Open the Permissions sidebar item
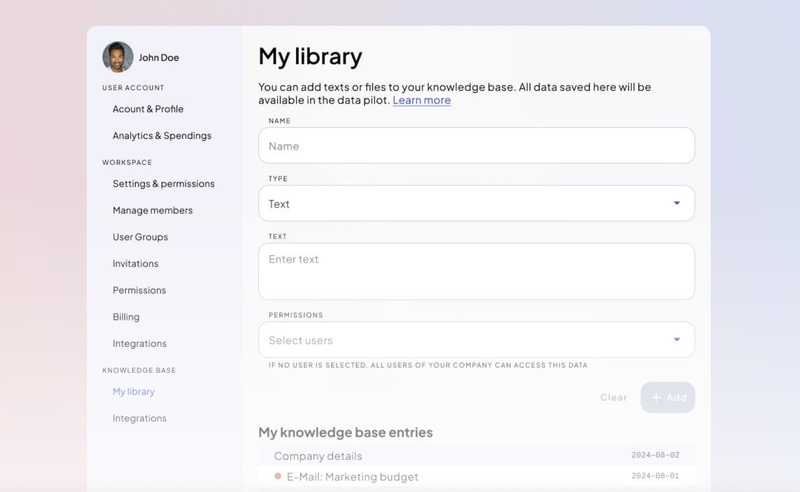Image resolution: width=800 pixels, height=492 pixels. 139,290
